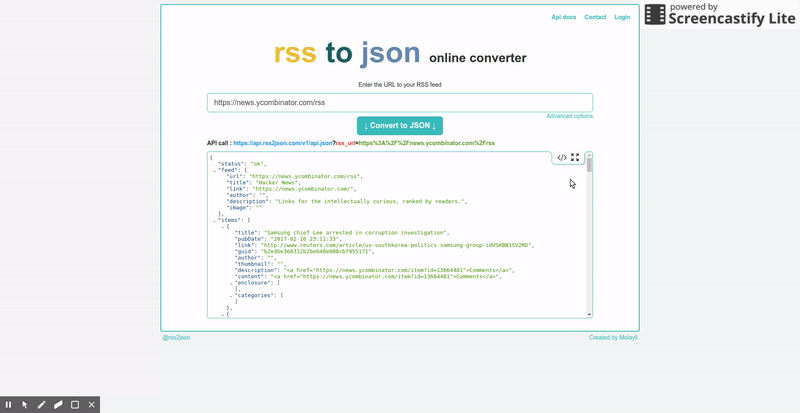Close the recording annotation toolbar

[x=92, y=405]
